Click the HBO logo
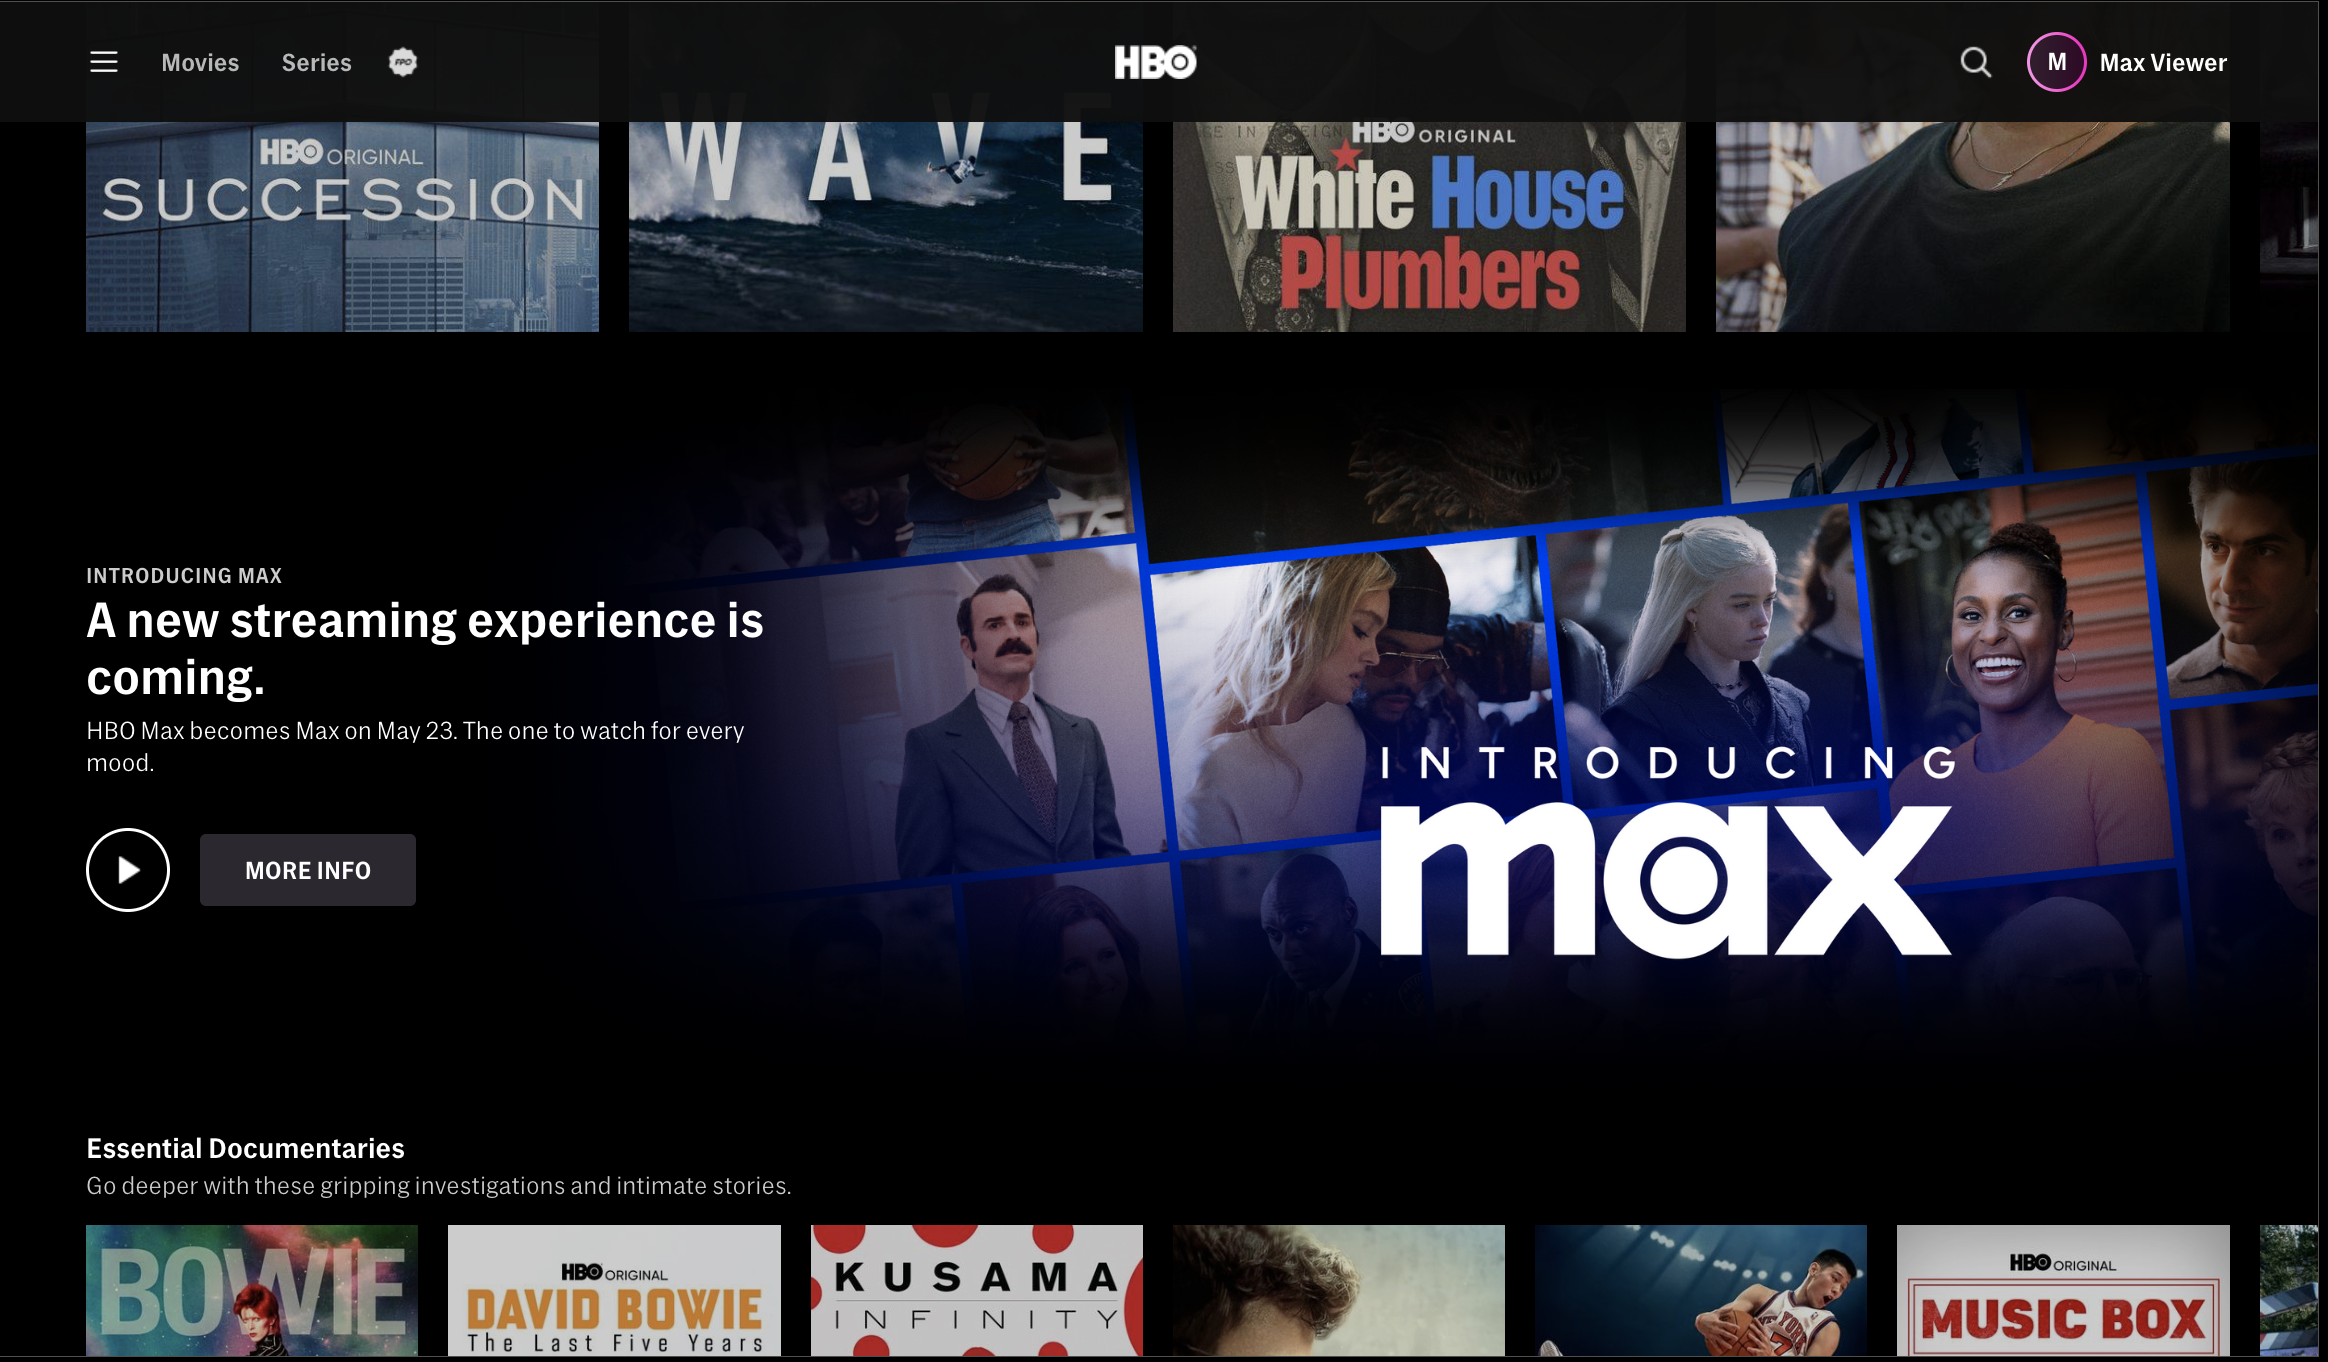 click(1155, 62)
